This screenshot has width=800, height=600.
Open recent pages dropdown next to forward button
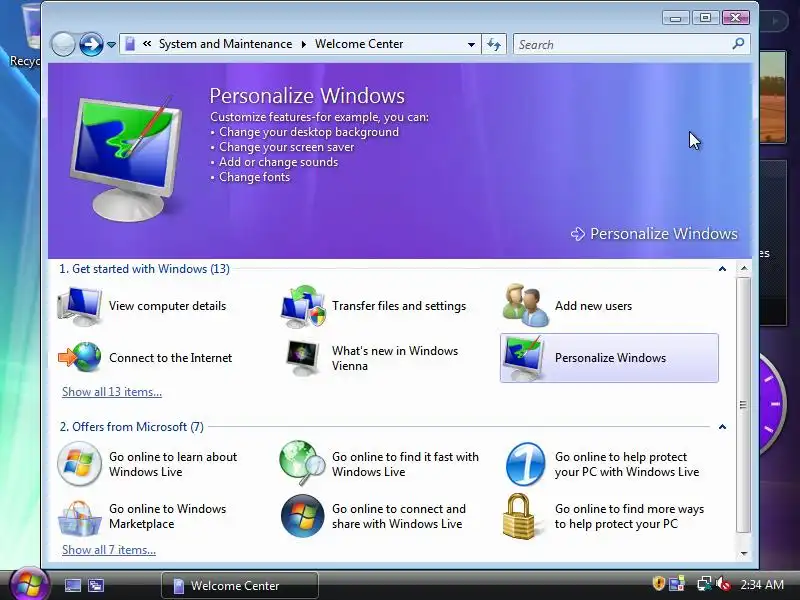pos(111,45)
